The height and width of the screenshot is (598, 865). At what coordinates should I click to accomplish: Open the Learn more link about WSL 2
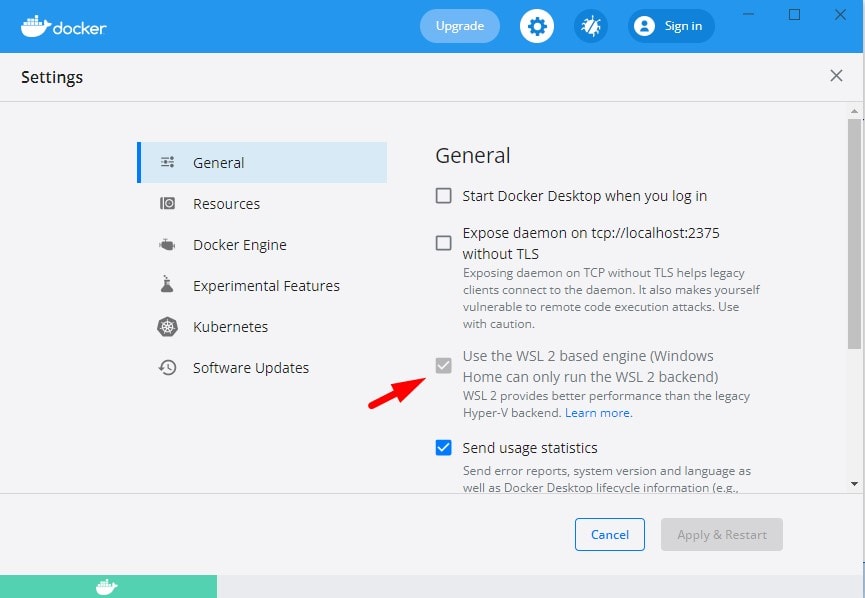[599, 413]
